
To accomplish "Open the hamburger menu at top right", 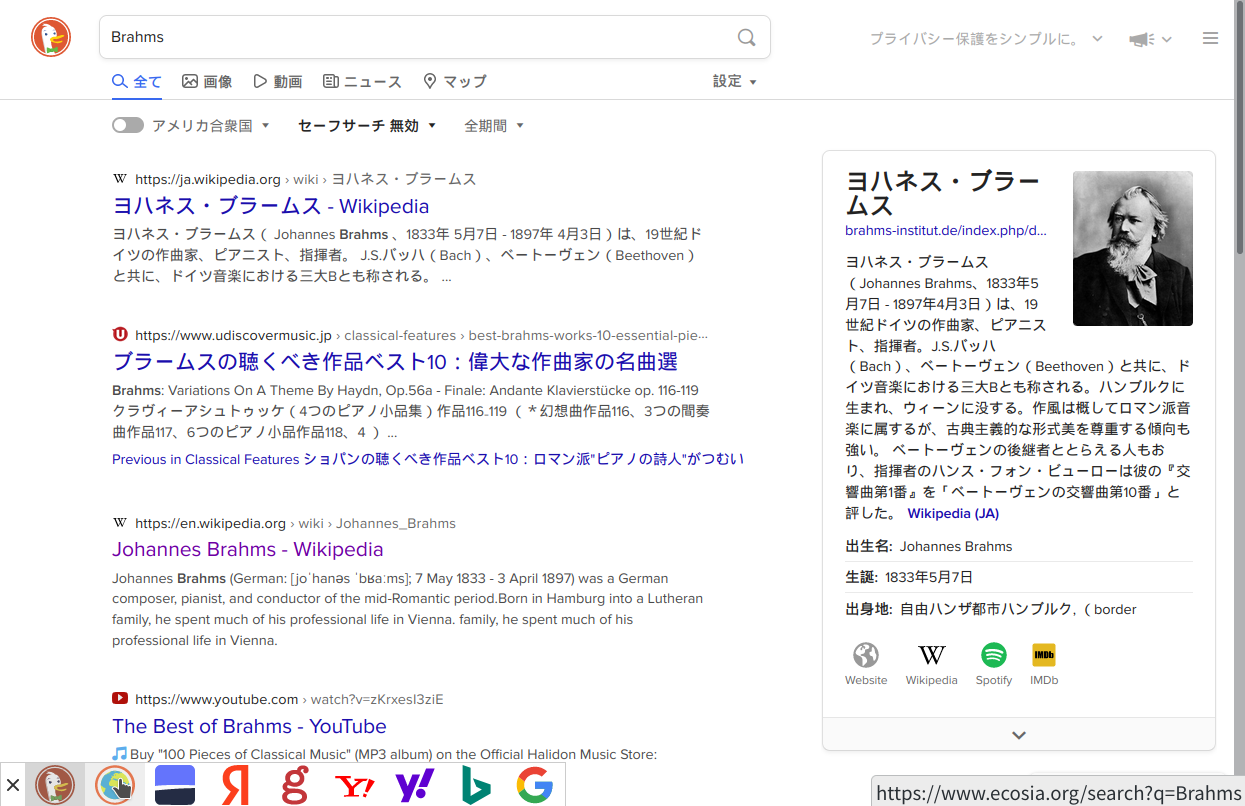I will (1210, 39).
